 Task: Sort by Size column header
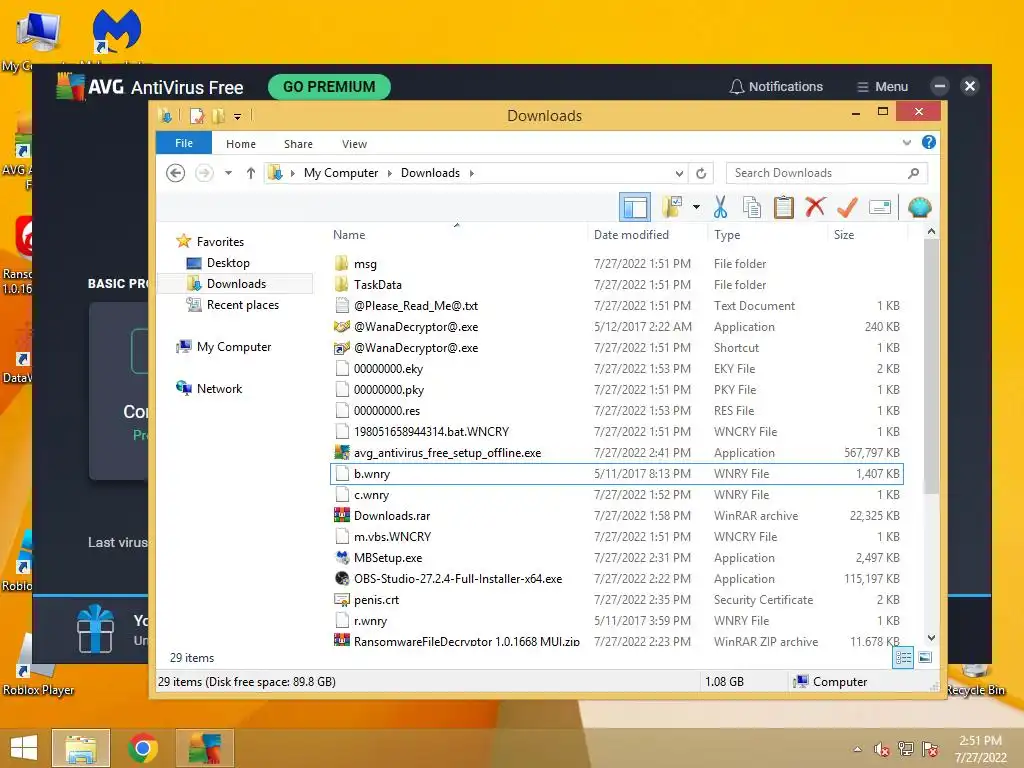[x=843, y=234]
